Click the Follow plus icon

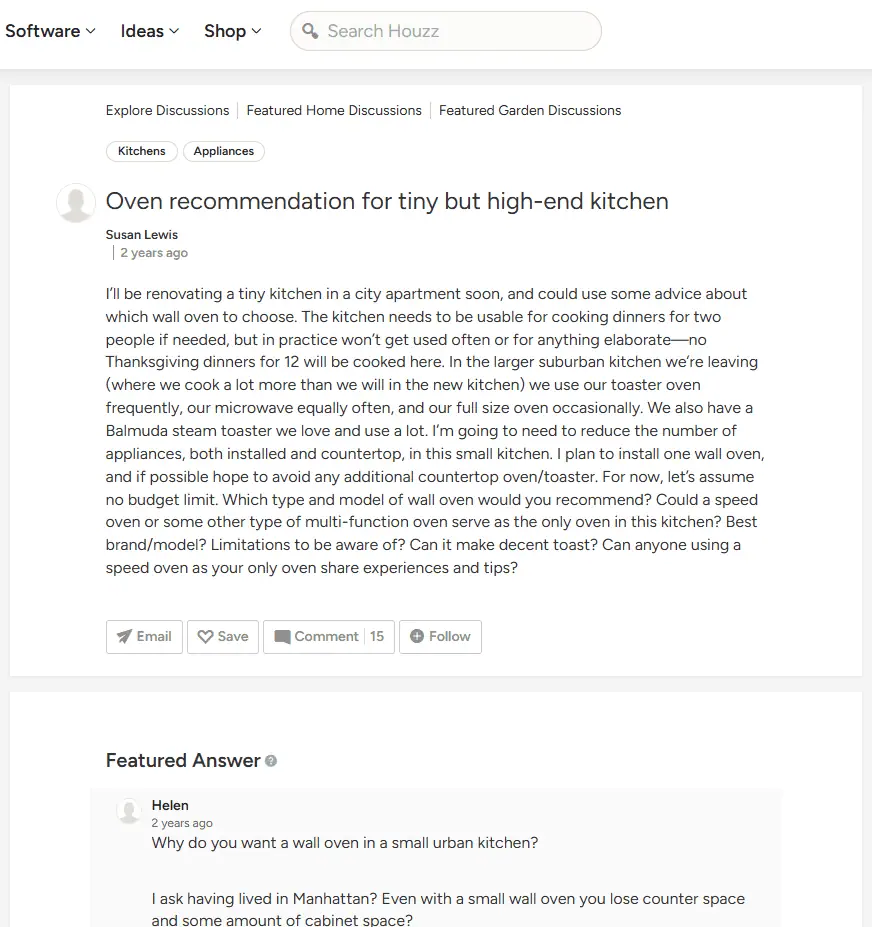tap(417, 637)
